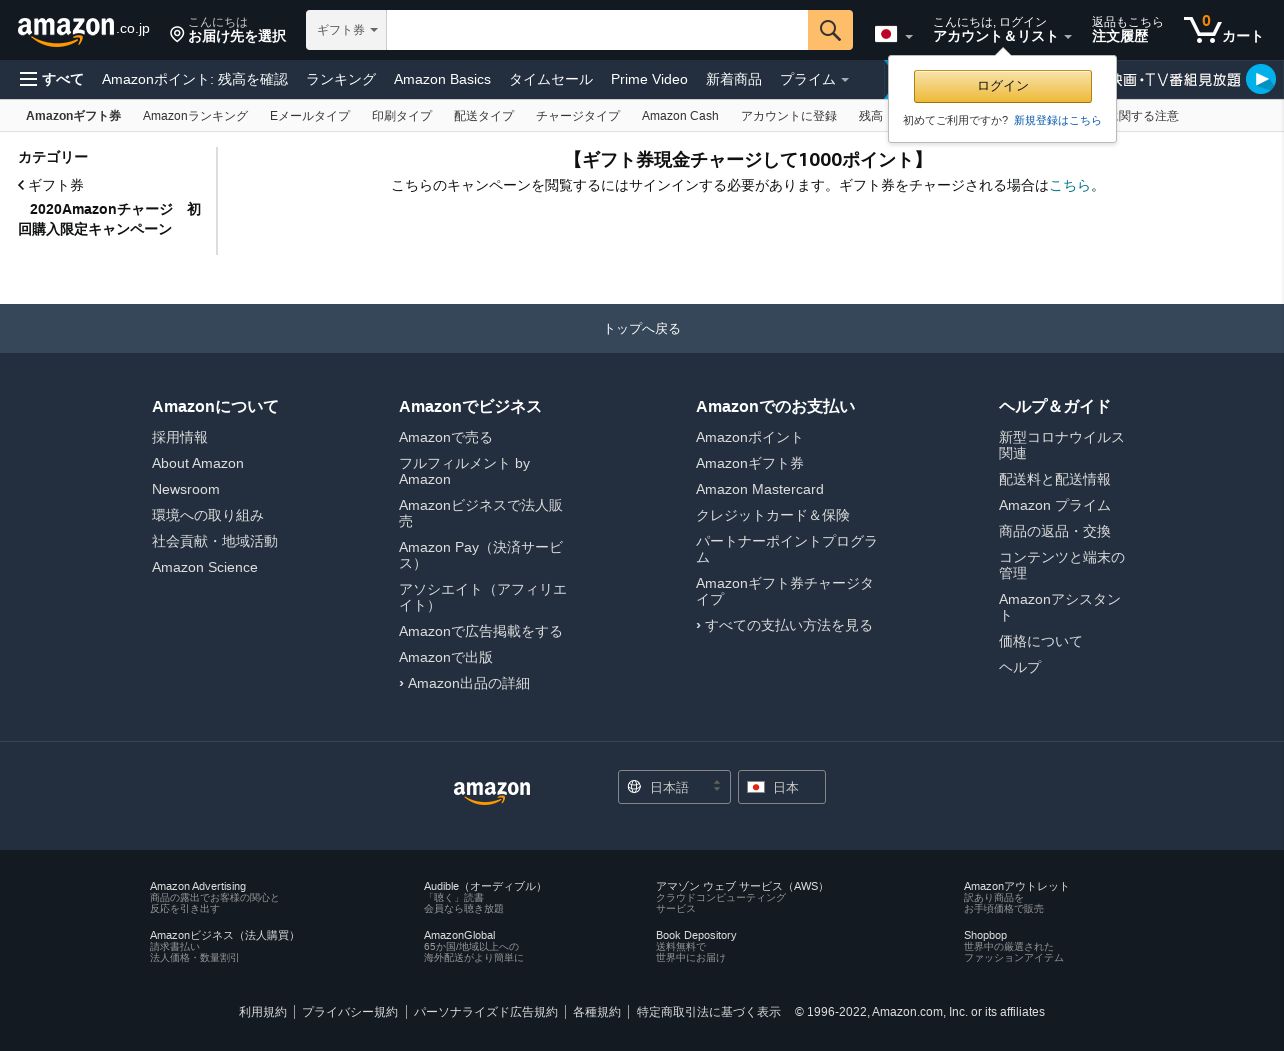The width and height of the screenshot is (1284, 1051).
Task: Click globe language selector 日本語 in footer
Action: [x=674, y=787]
